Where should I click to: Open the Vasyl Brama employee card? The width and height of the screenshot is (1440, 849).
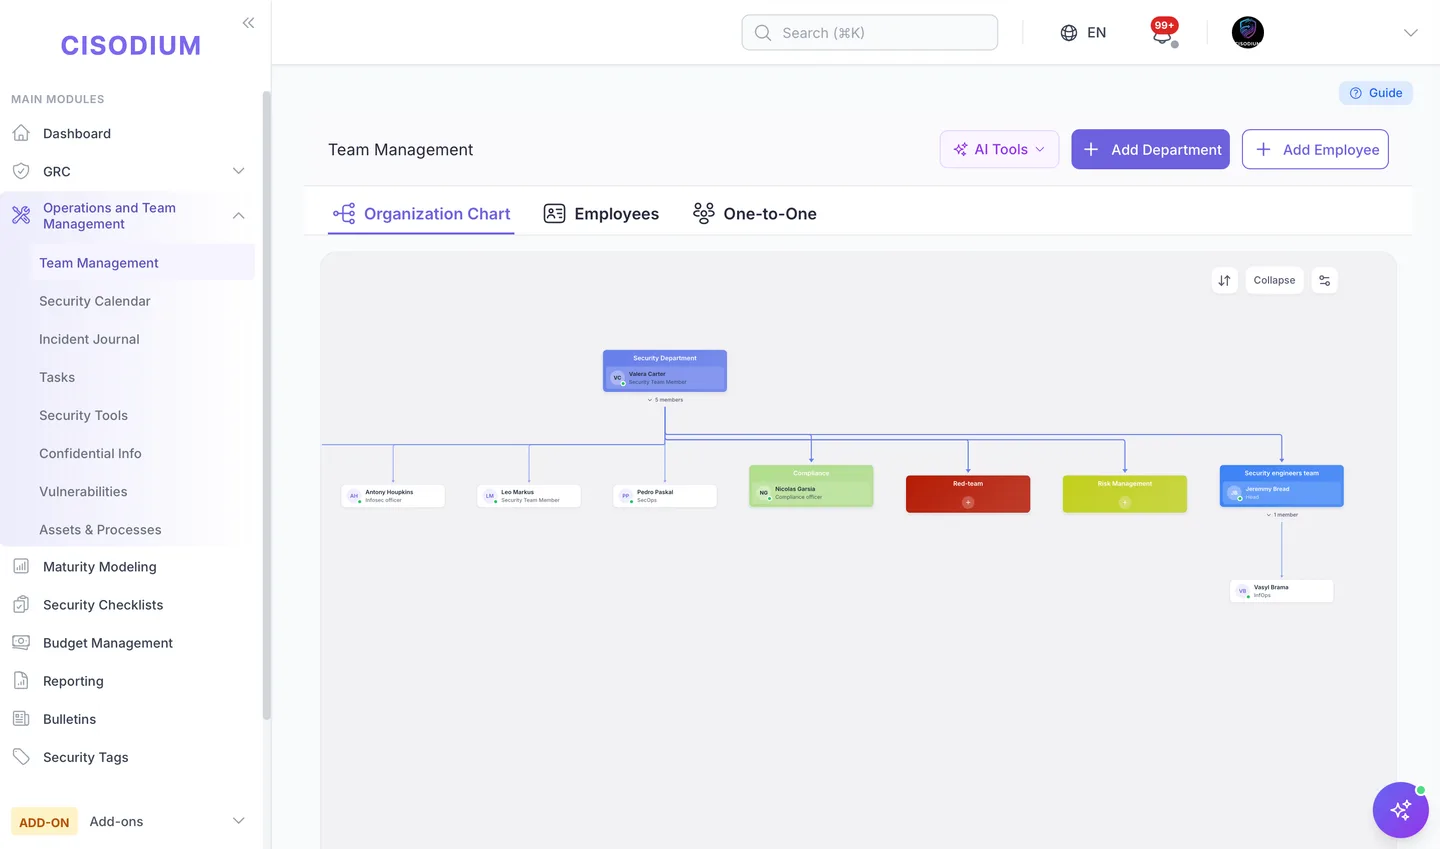coord(1282,591)
